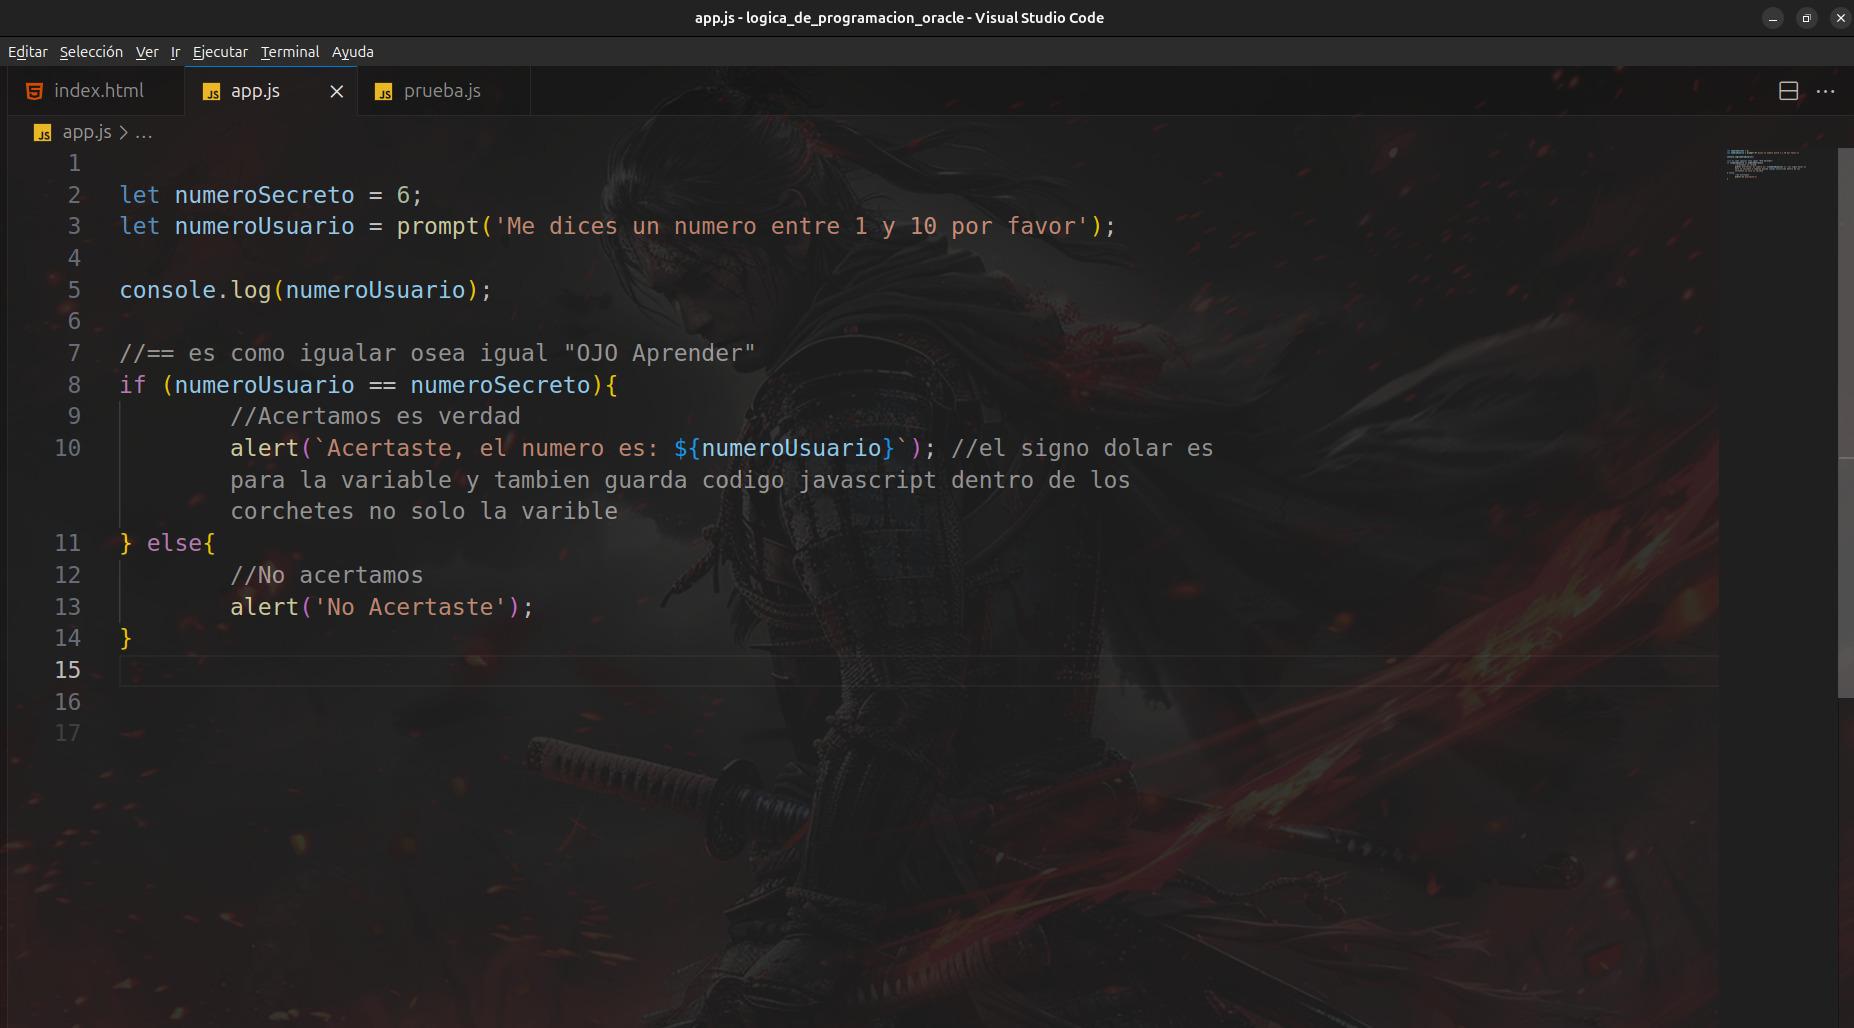The image size is (1854, 1028).
Task: Click the code minimap preview
Action: 1766,164
